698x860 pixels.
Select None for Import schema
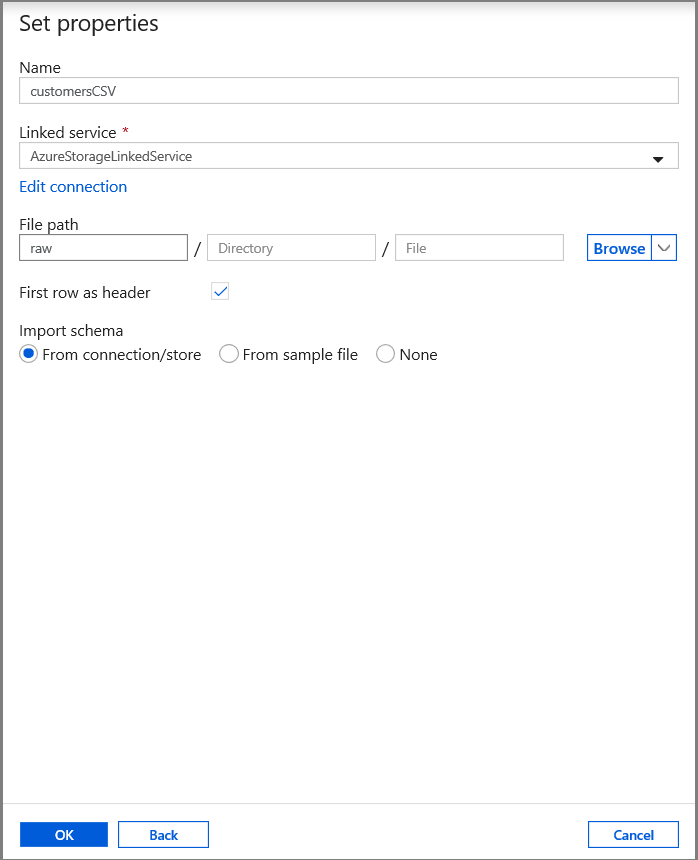click(x=386, y=354)
